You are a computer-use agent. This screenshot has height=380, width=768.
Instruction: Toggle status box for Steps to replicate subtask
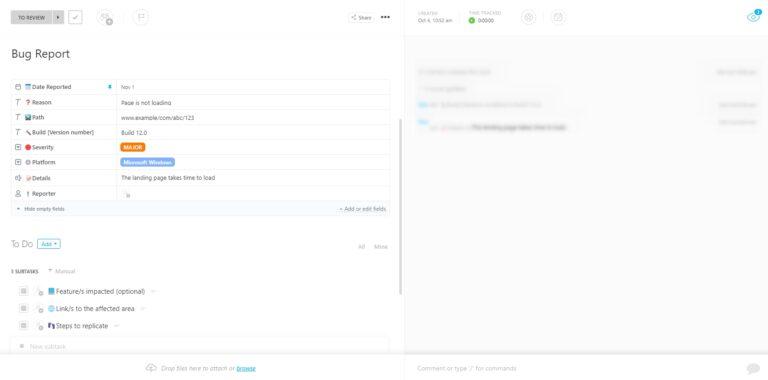coord(24,326)
